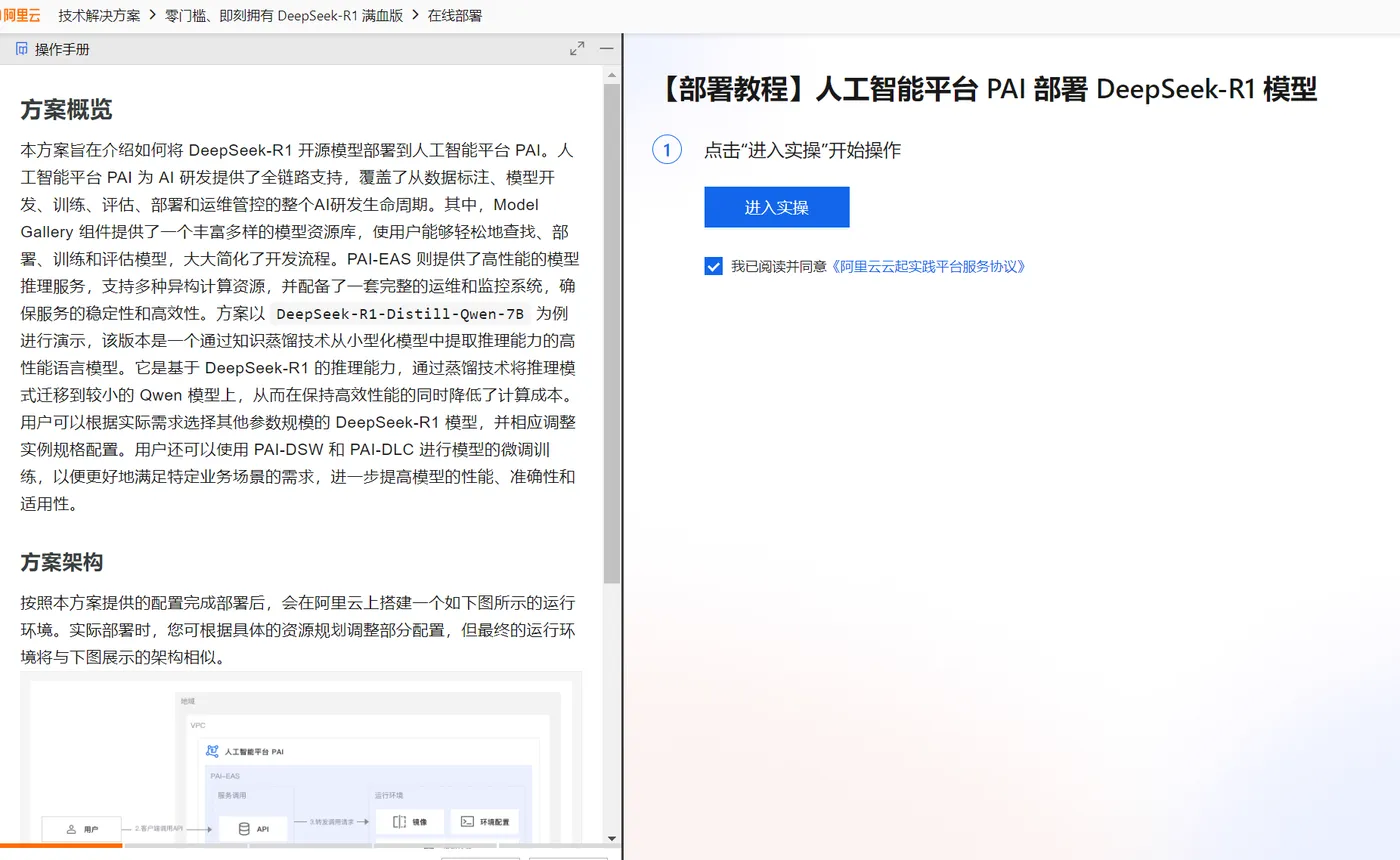The image size is (1400, 860).
Task: Open the 零门槛、即刻拥有 DeepSeek-R1 满血版 breadcrumb
Action: coord(283,16)
